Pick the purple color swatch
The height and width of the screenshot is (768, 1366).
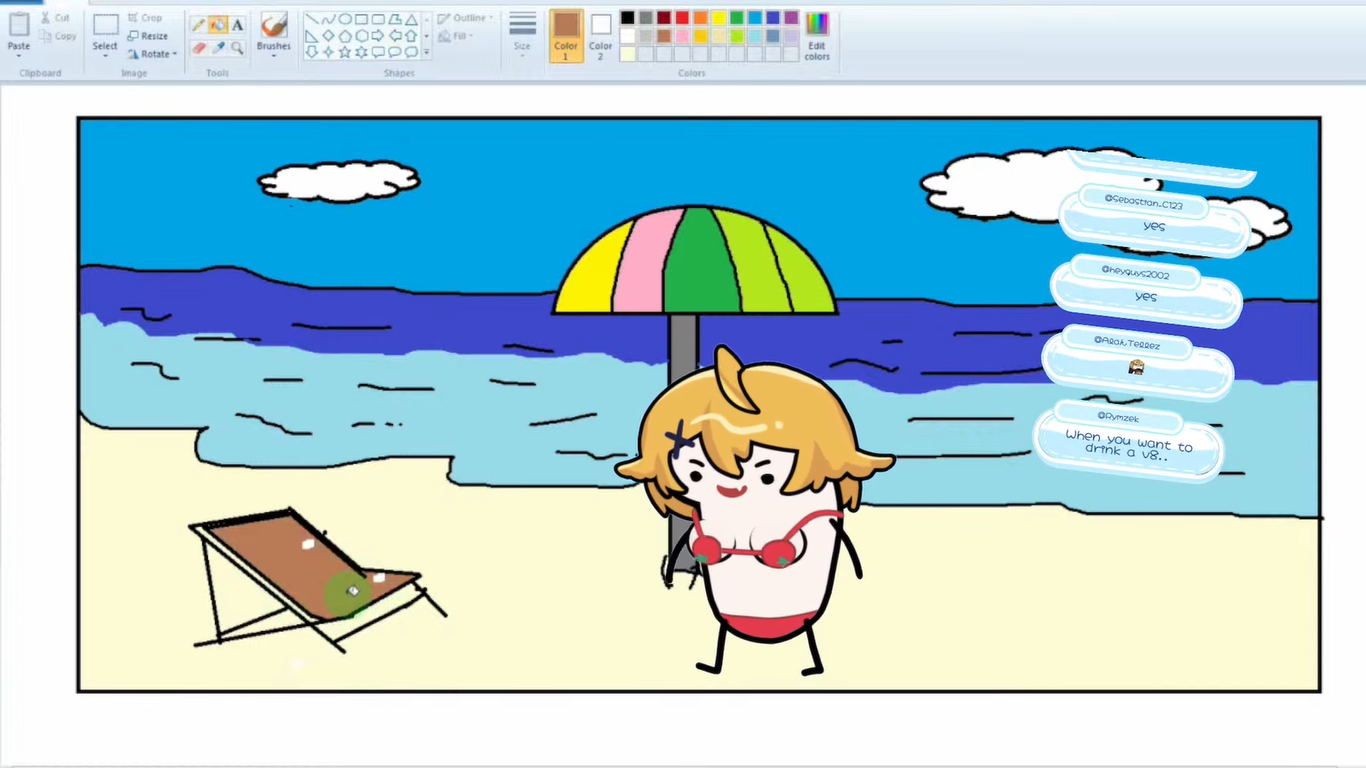792,18
